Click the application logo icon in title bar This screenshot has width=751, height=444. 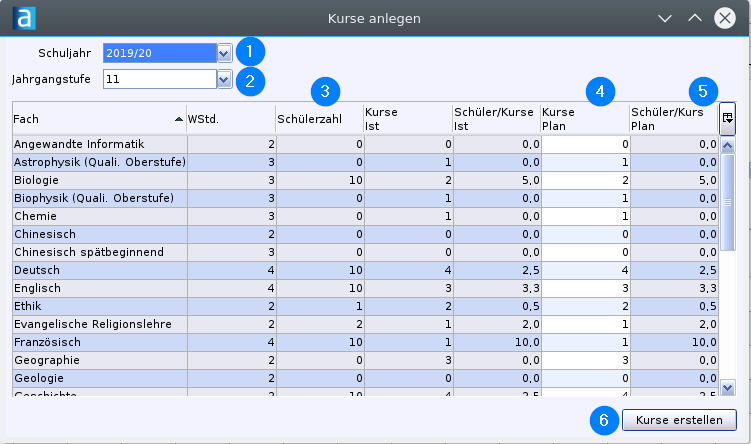pos(24,18)
